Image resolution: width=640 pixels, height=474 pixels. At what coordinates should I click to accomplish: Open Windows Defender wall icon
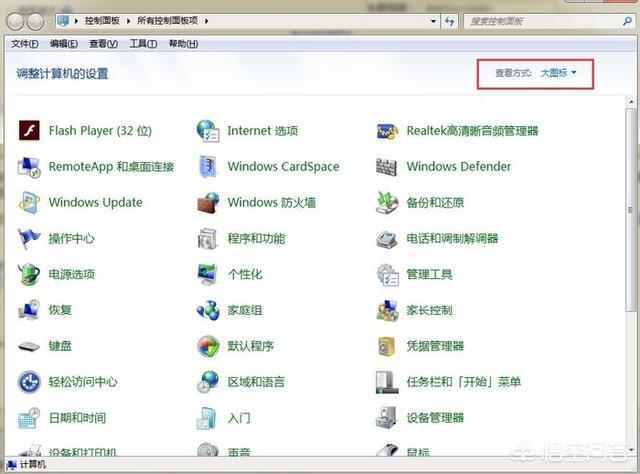pos(386,167)
